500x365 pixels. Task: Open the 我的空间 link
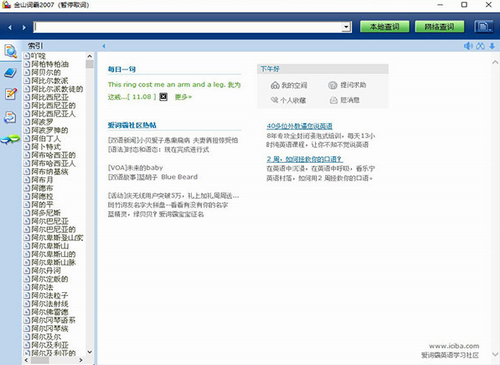click(x=294, y=86)
